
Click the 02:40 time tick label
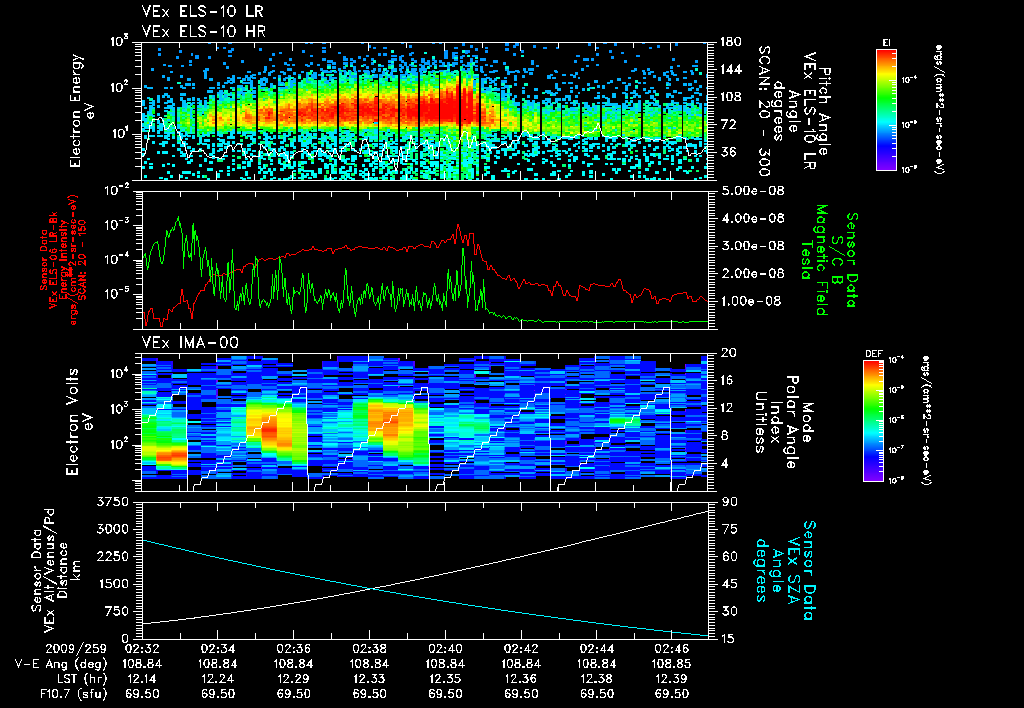[445, 649]
